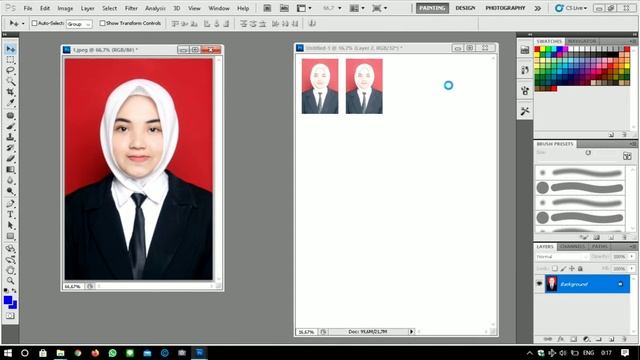Open File Explorer from the taskbar
640x360 pixels.
60,353
